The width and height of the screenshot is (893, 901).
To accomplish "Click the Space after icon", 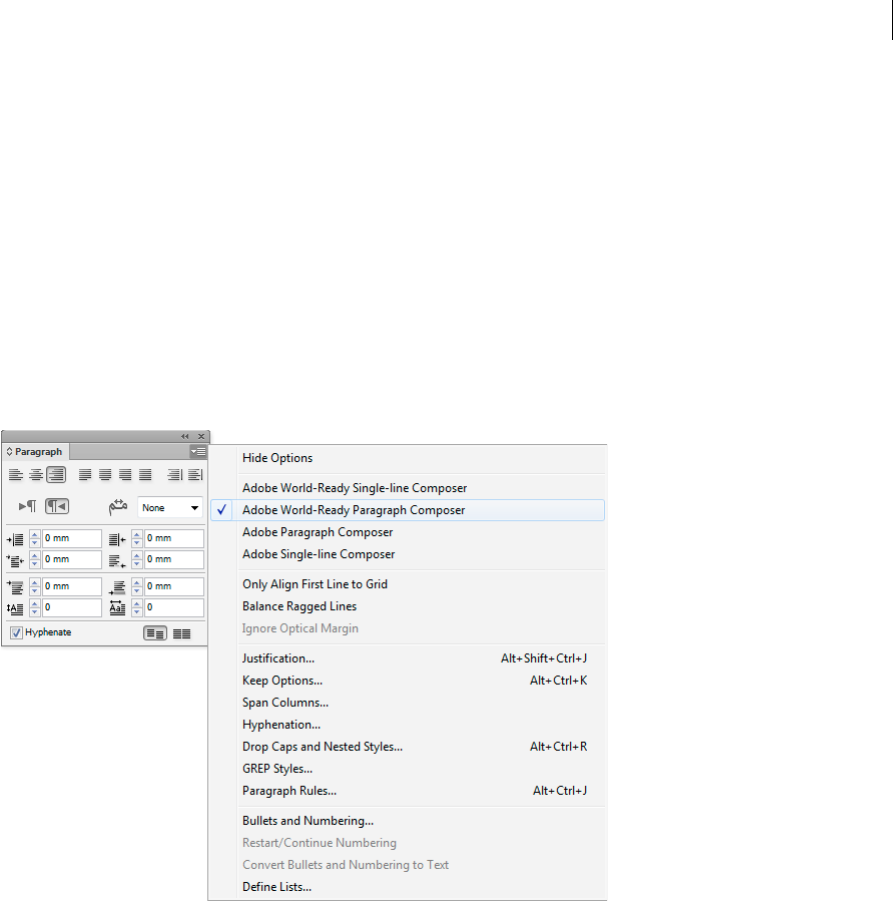I will coord(117,587).
